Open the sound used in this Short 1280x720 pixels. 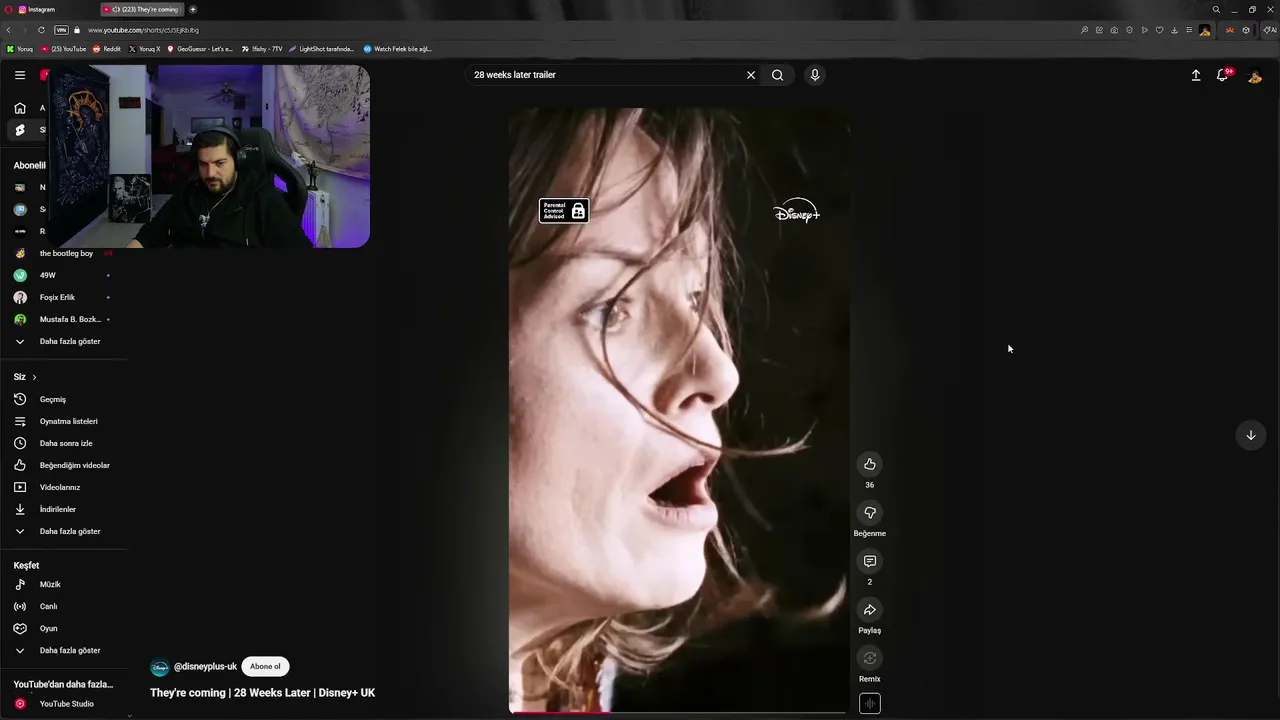[x=870, y=704]
